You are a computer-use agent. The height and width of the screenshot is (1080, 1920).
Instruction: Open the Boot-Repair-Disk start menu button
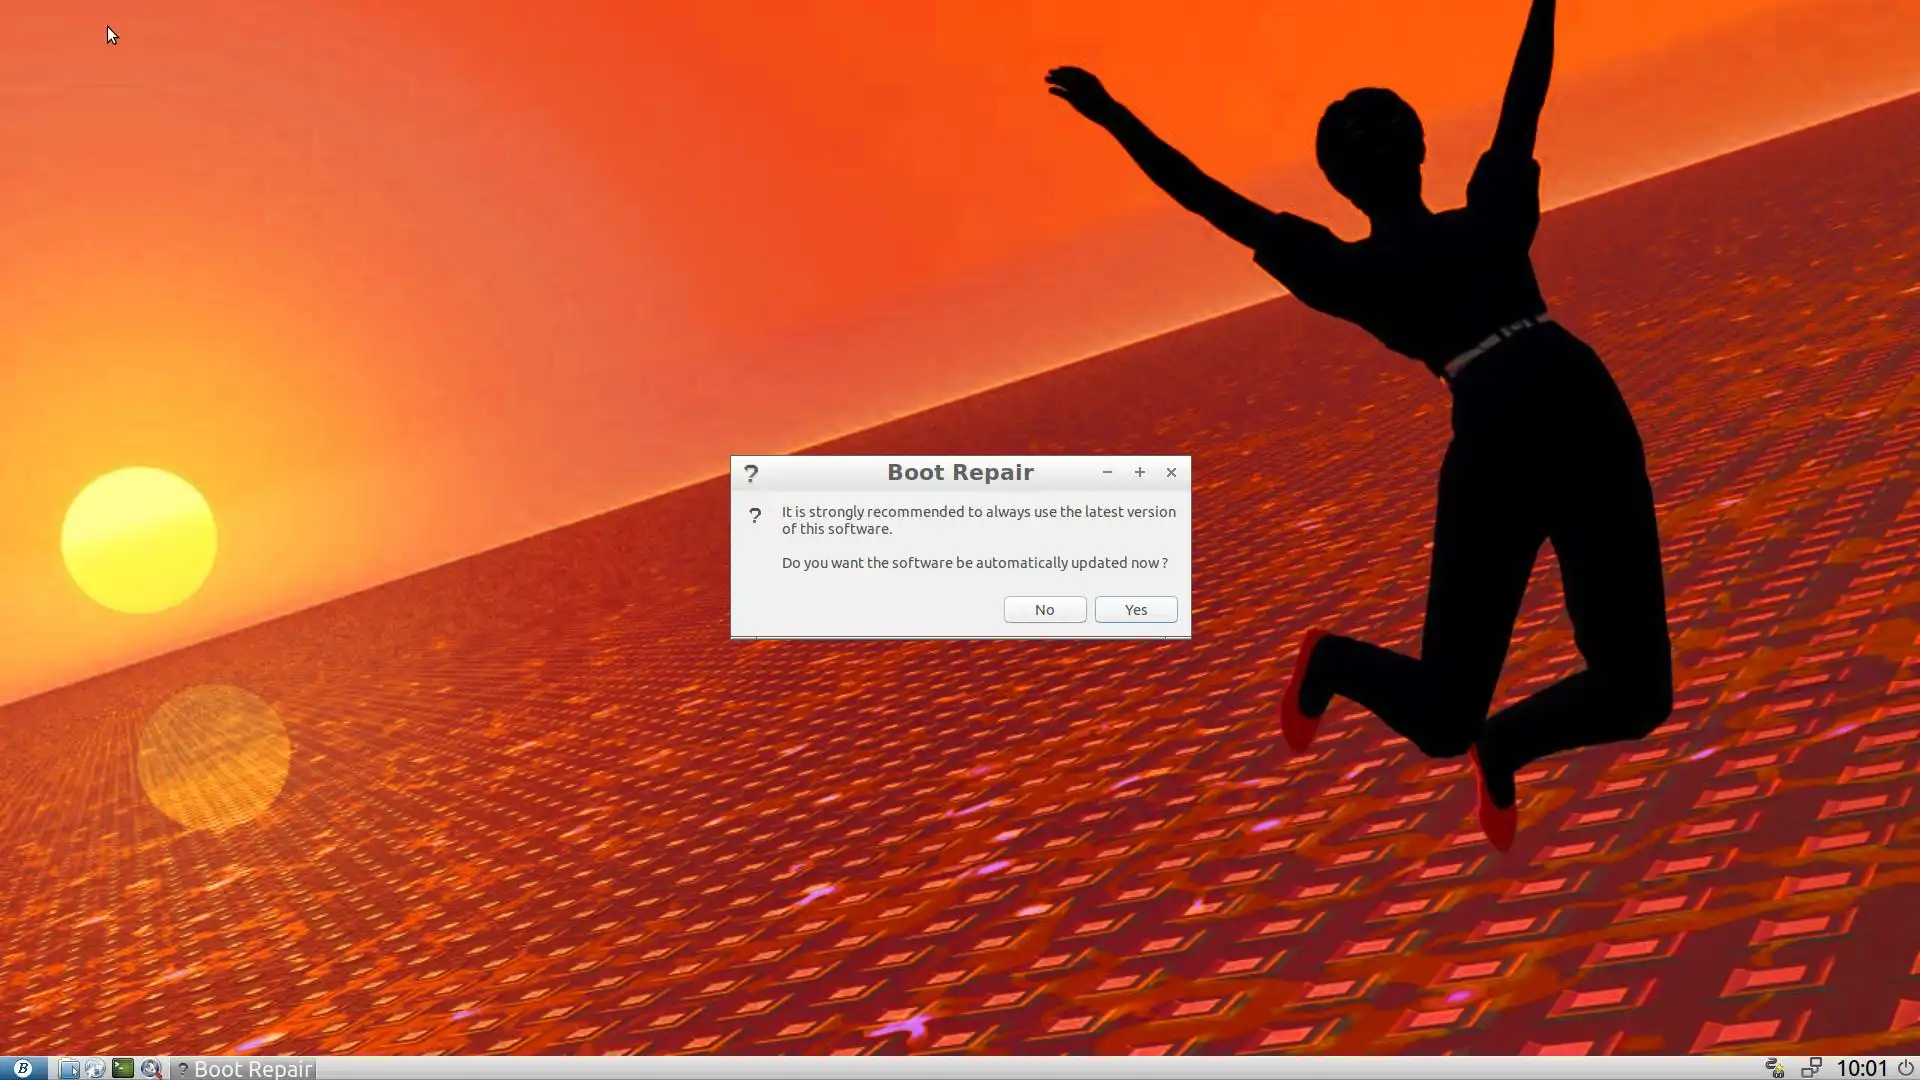(x=23, y=1068)
